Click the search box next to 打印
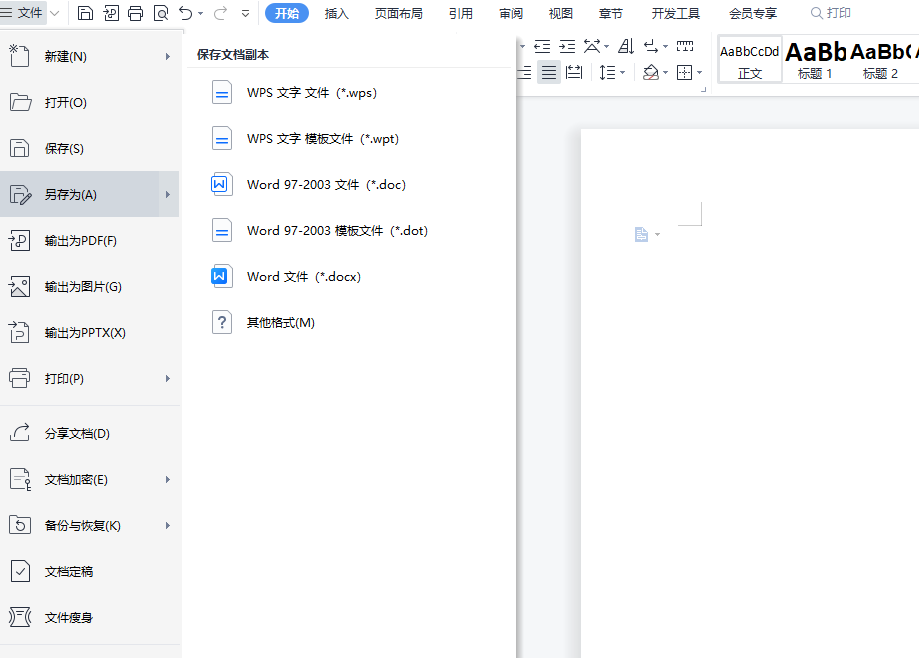Screen dimensions: 919x658 point(831,13)
